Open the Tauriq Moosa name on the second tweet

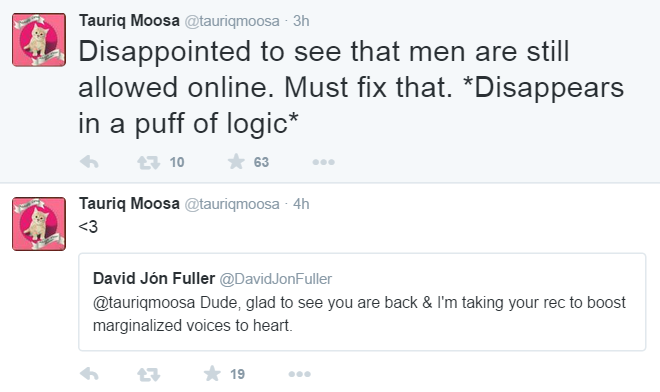tap(129, 204)
